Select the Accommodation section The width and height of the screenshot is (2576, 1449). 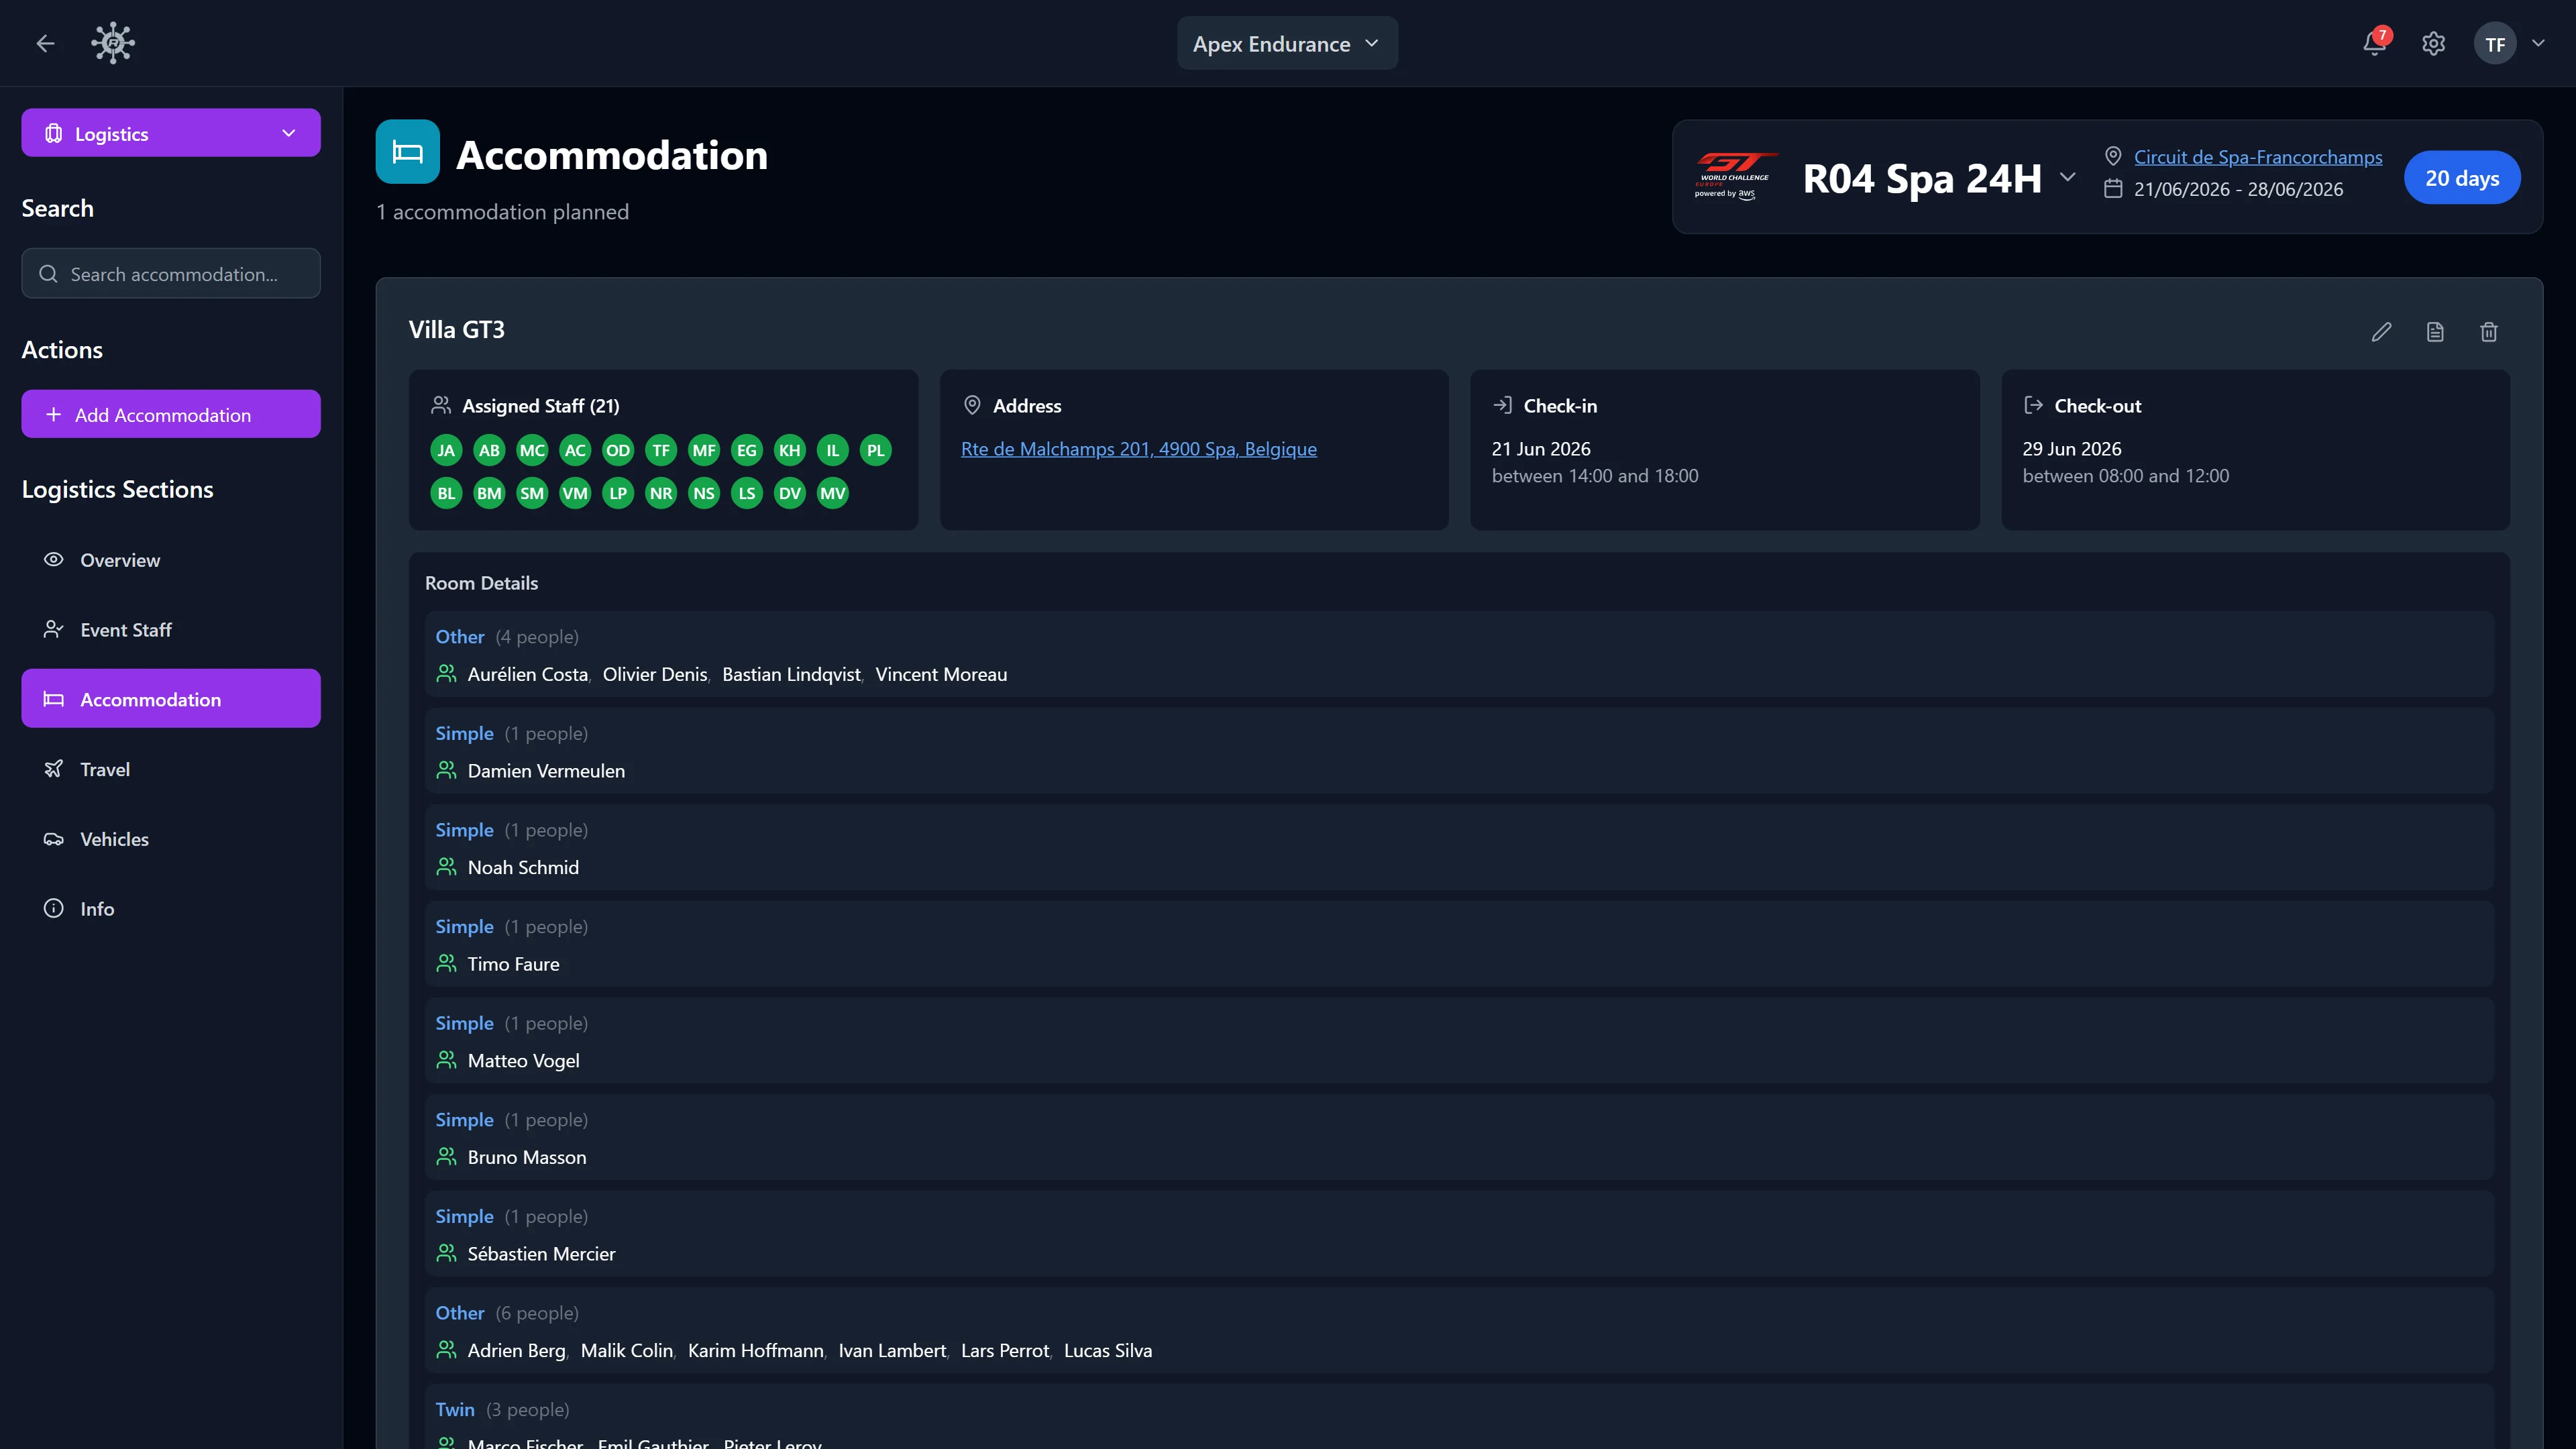[171, 698]
